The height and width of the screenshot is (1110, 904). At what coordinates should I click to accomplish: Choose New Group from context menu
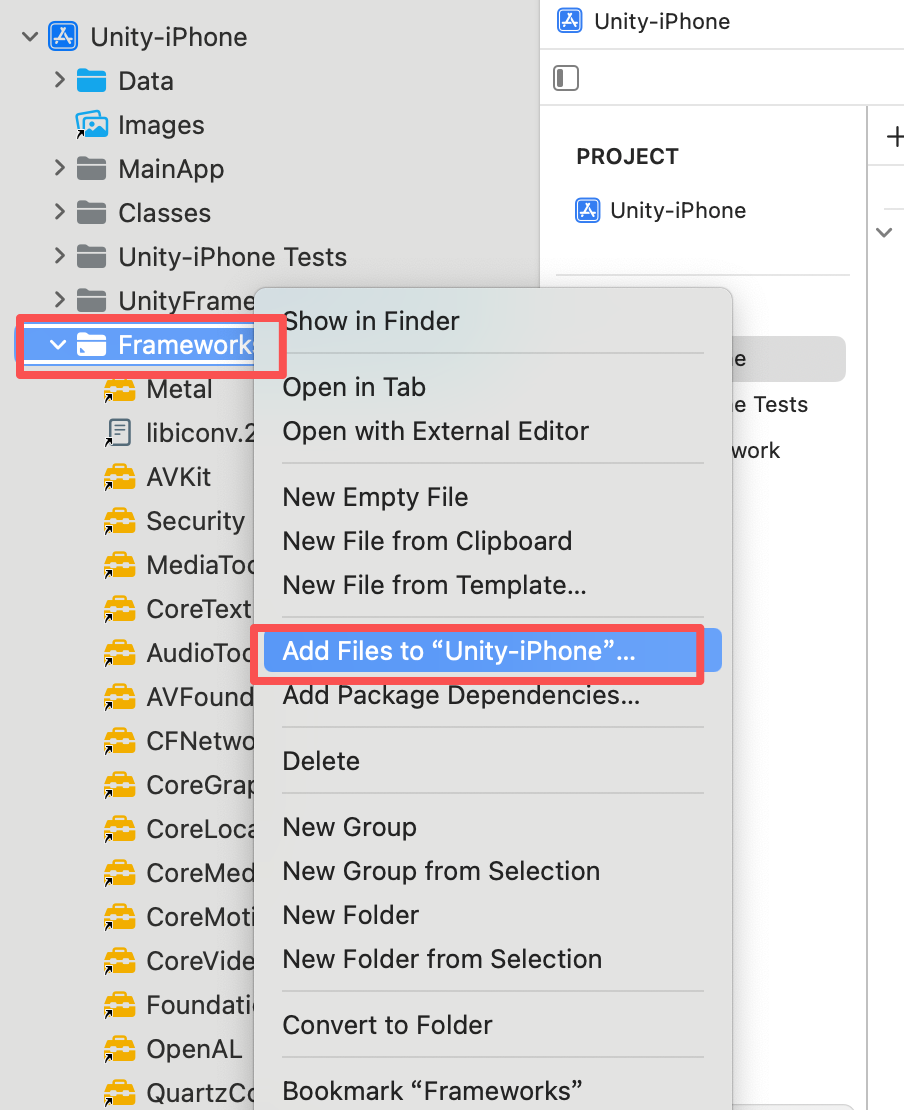point(349,827)
